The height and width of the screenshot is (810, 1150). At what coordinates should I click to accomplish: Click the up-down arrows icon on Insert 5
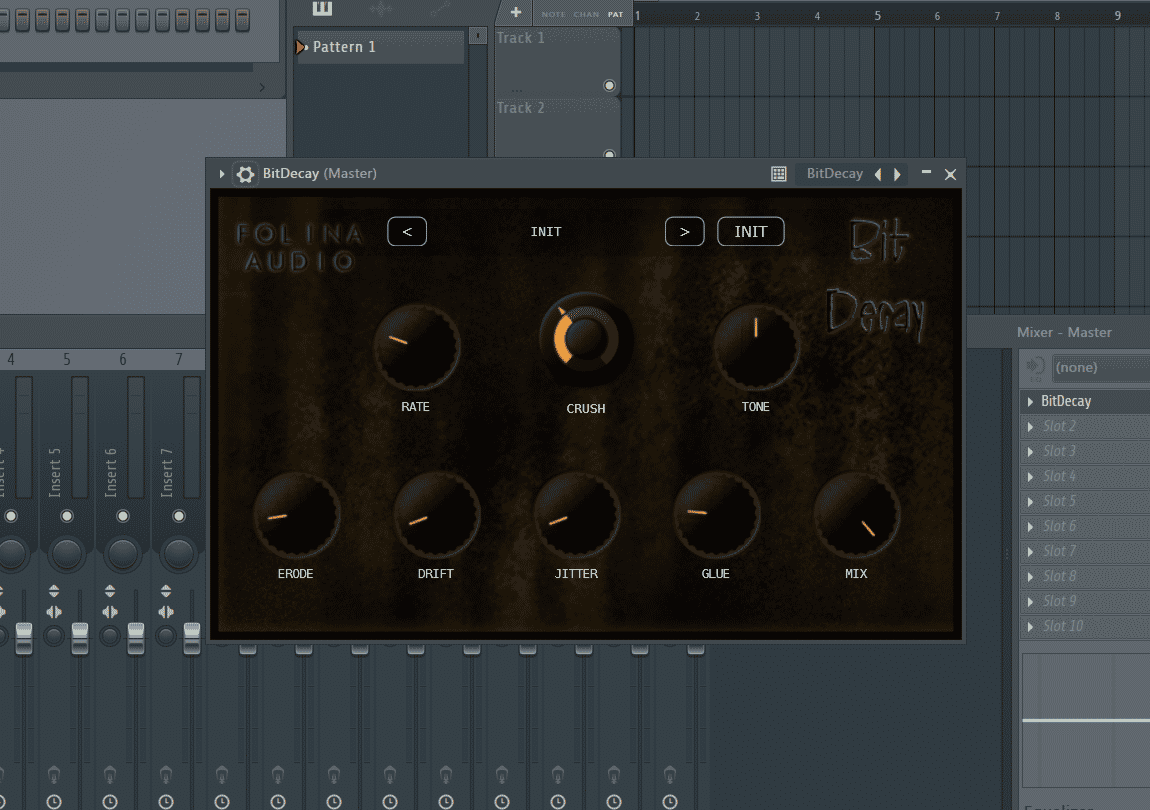point(54,591)
